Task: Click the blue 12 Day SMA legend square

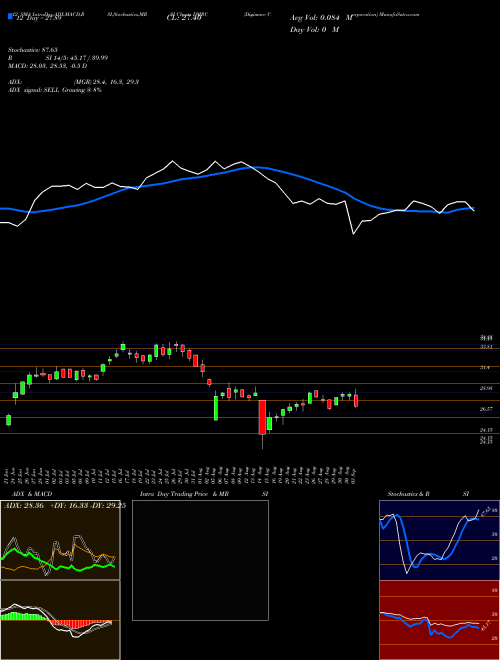Action: click(x=11, y=17)
